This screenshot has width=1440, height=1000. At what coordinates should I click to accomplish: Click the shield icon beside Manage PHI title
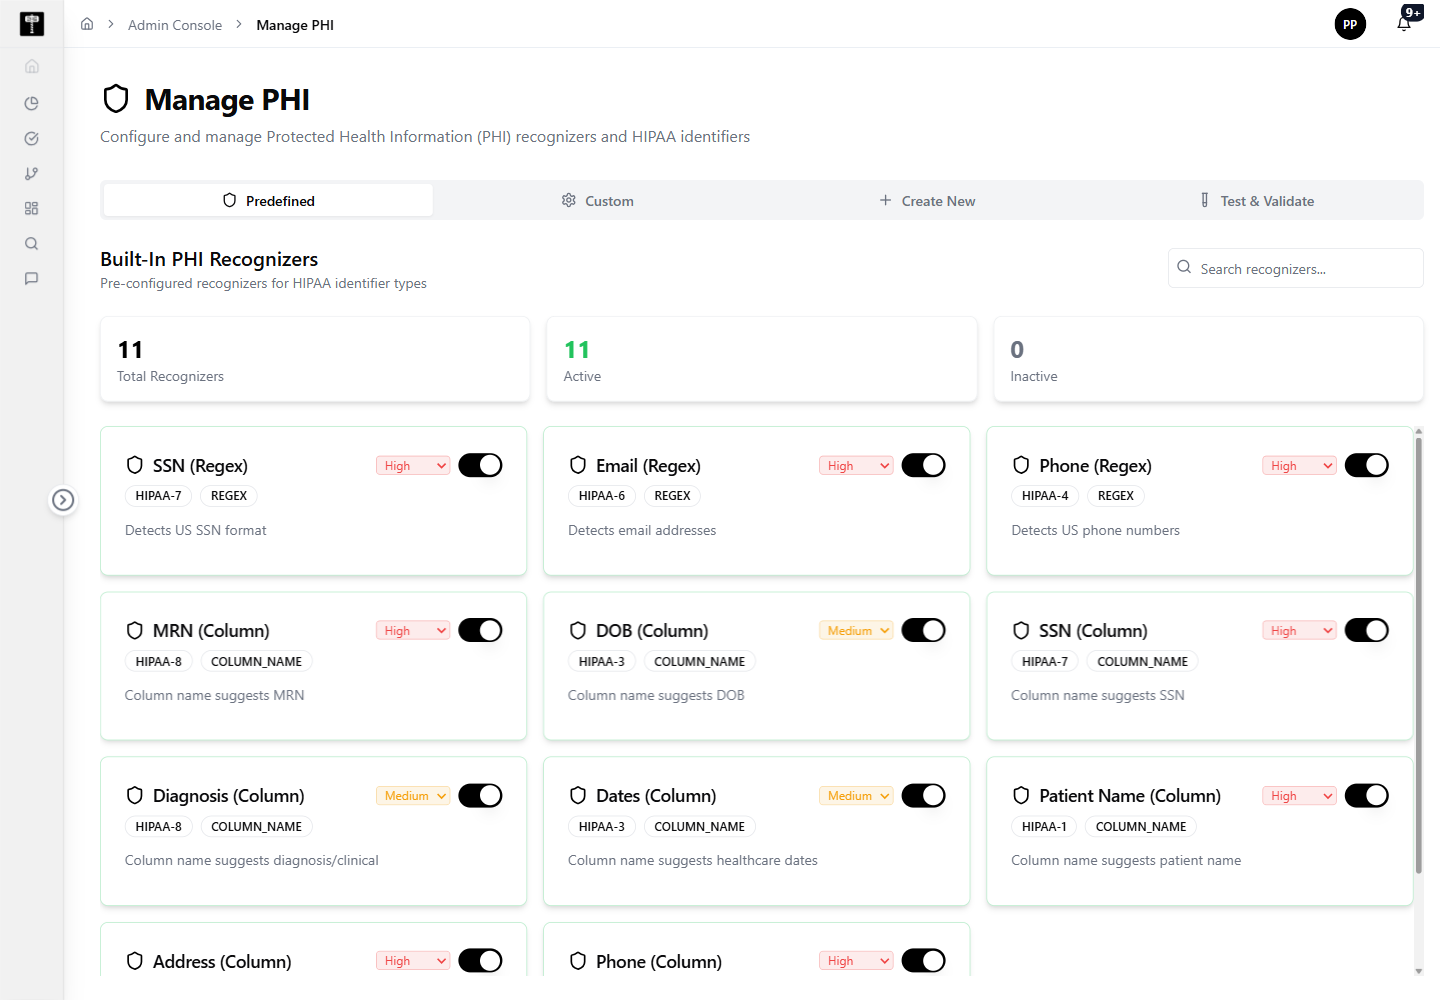coord(116,99)
